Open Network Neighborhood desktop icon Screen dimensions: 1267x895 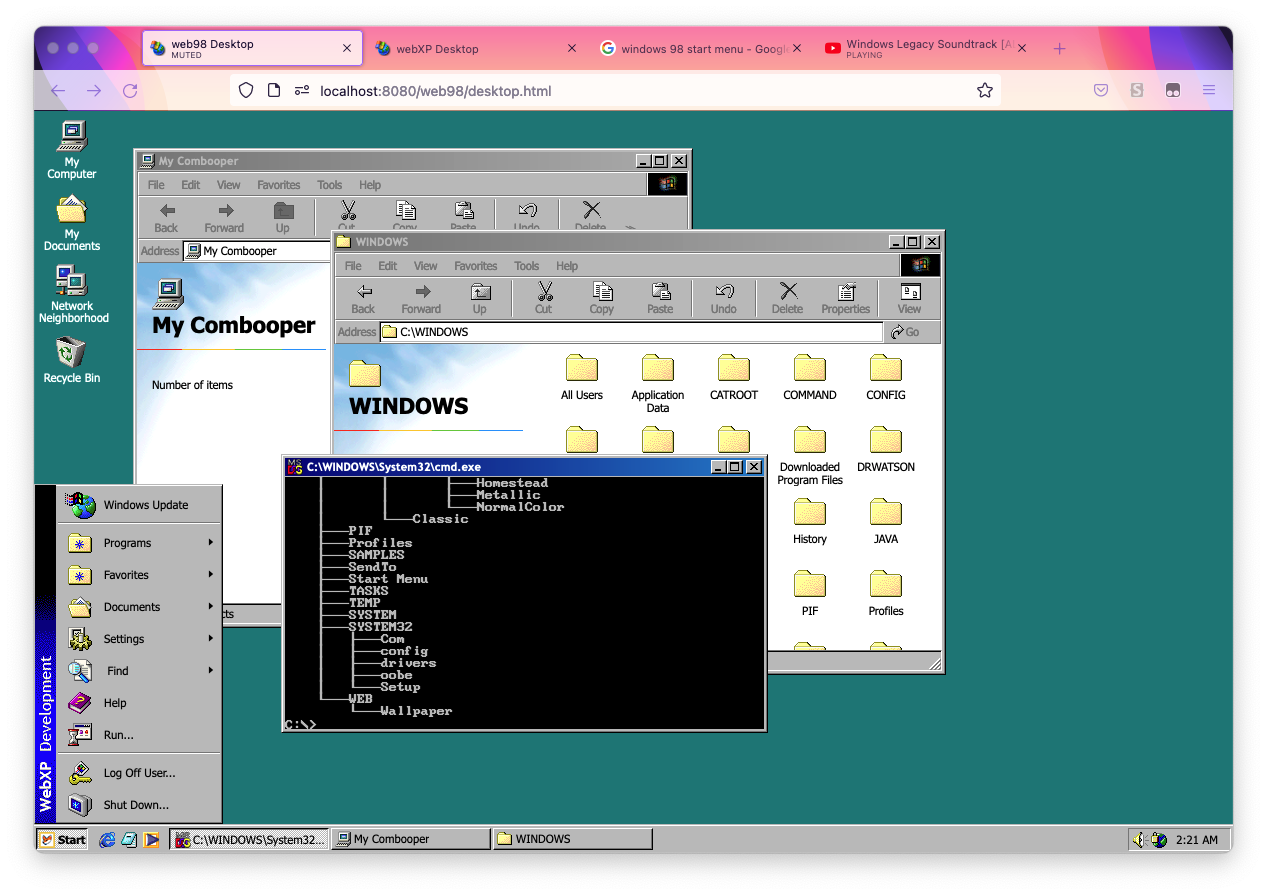pyautogui.click(x=72, y=284)
